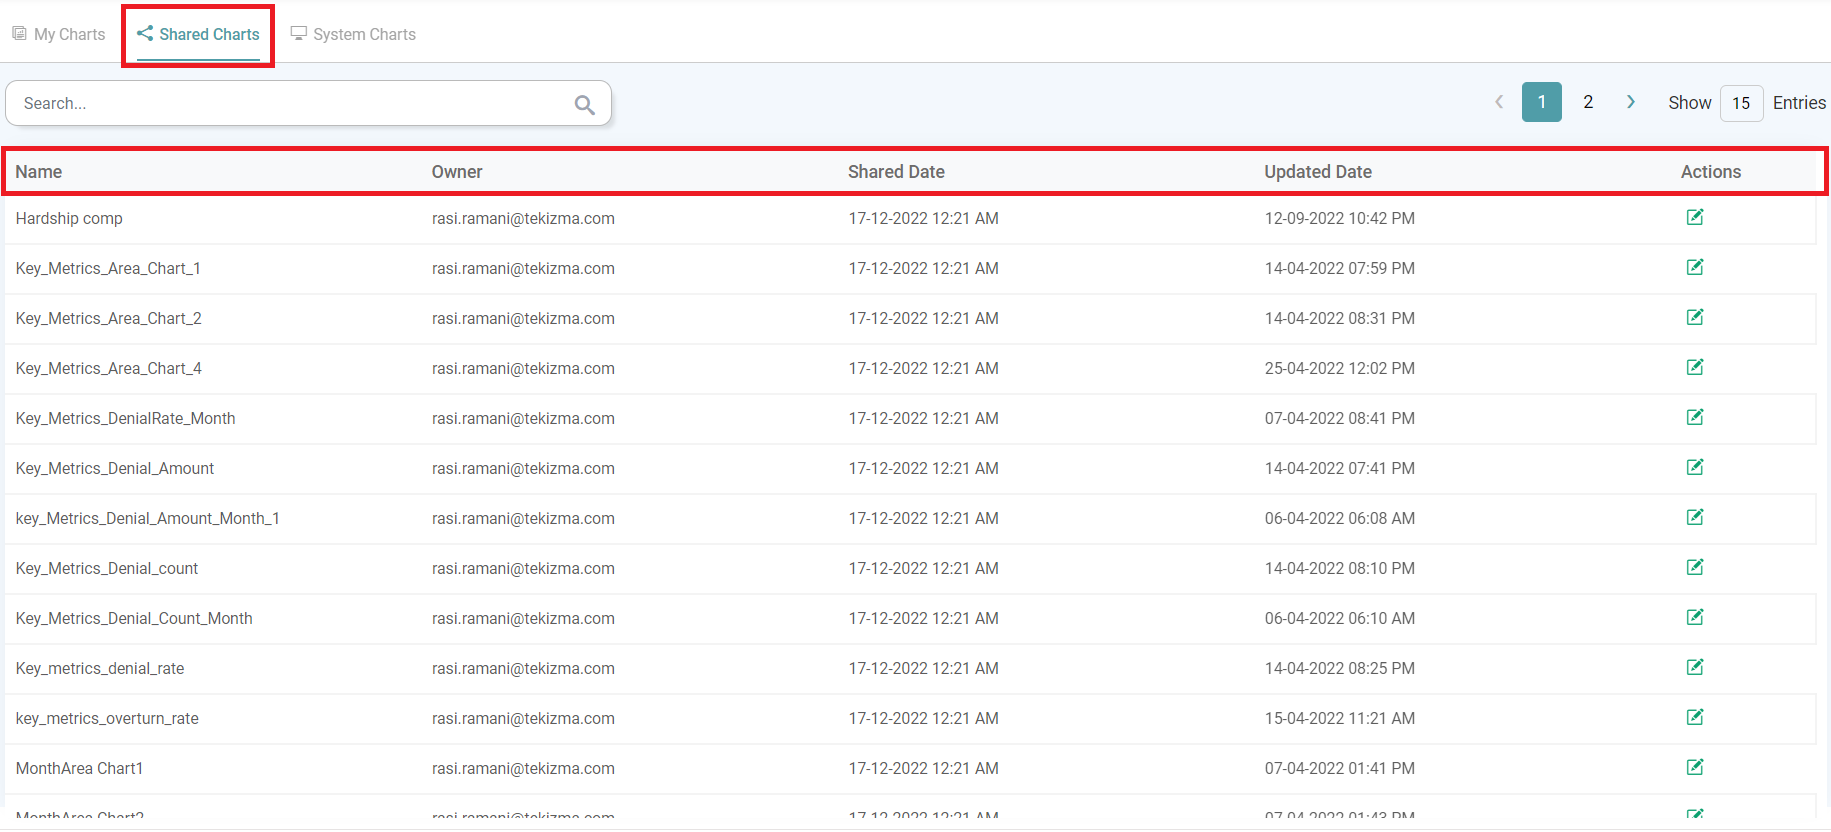
Task: Sort by the Name column header
Action: click(x=39, y=172)
